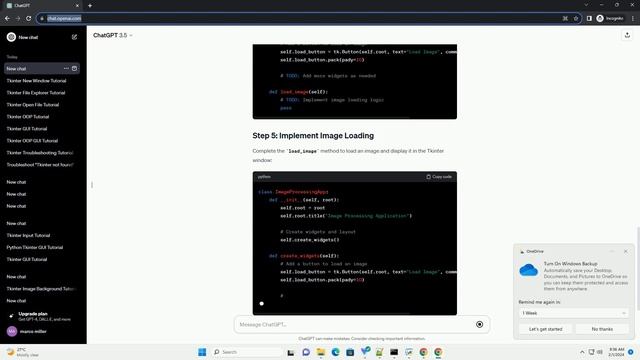Bookmark this page with the star icon
Screen dimensions: 640x360
576,18
